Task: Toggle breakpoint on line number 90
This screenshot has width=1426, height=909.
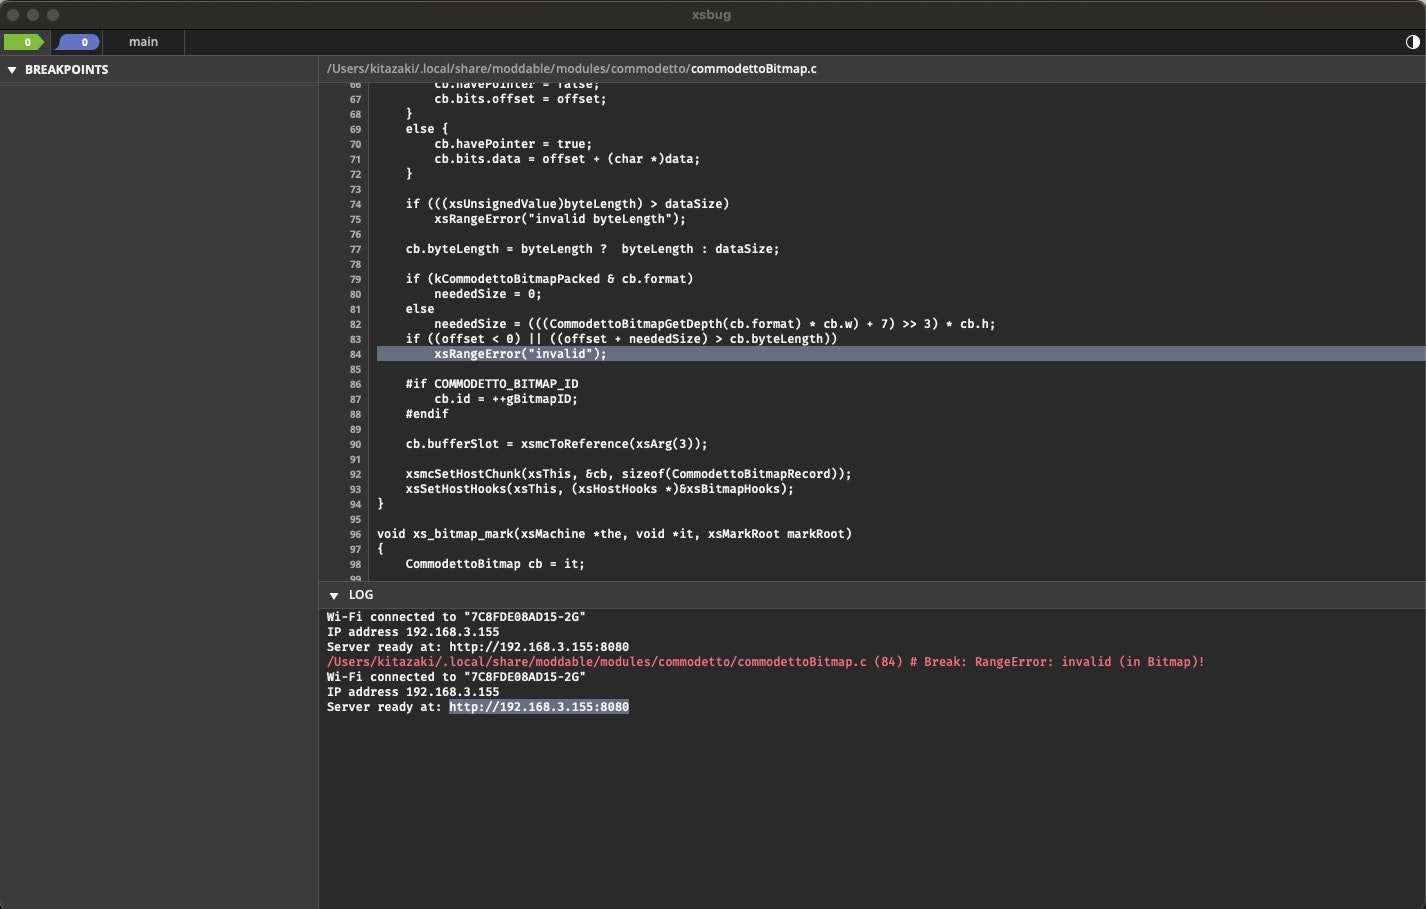Action: (355, 444)
